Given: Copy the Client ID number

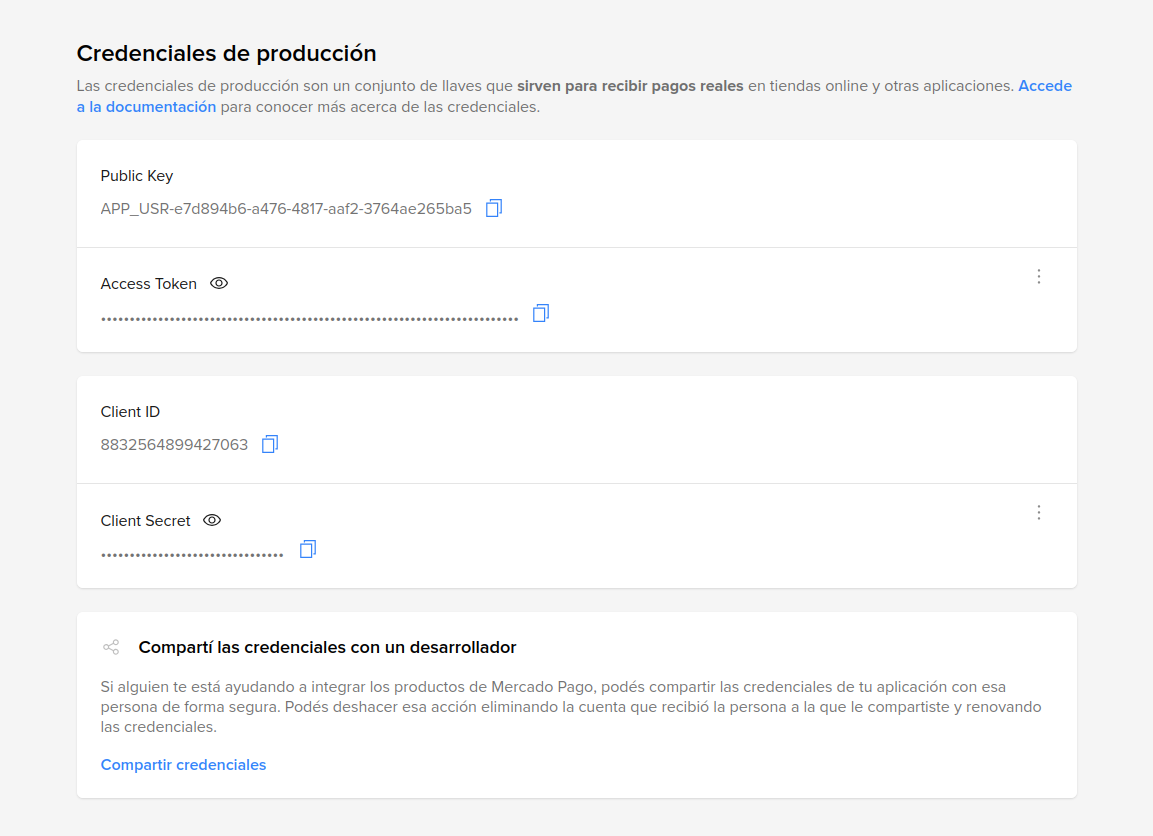Looking at the screenshot, I should 270,444.
